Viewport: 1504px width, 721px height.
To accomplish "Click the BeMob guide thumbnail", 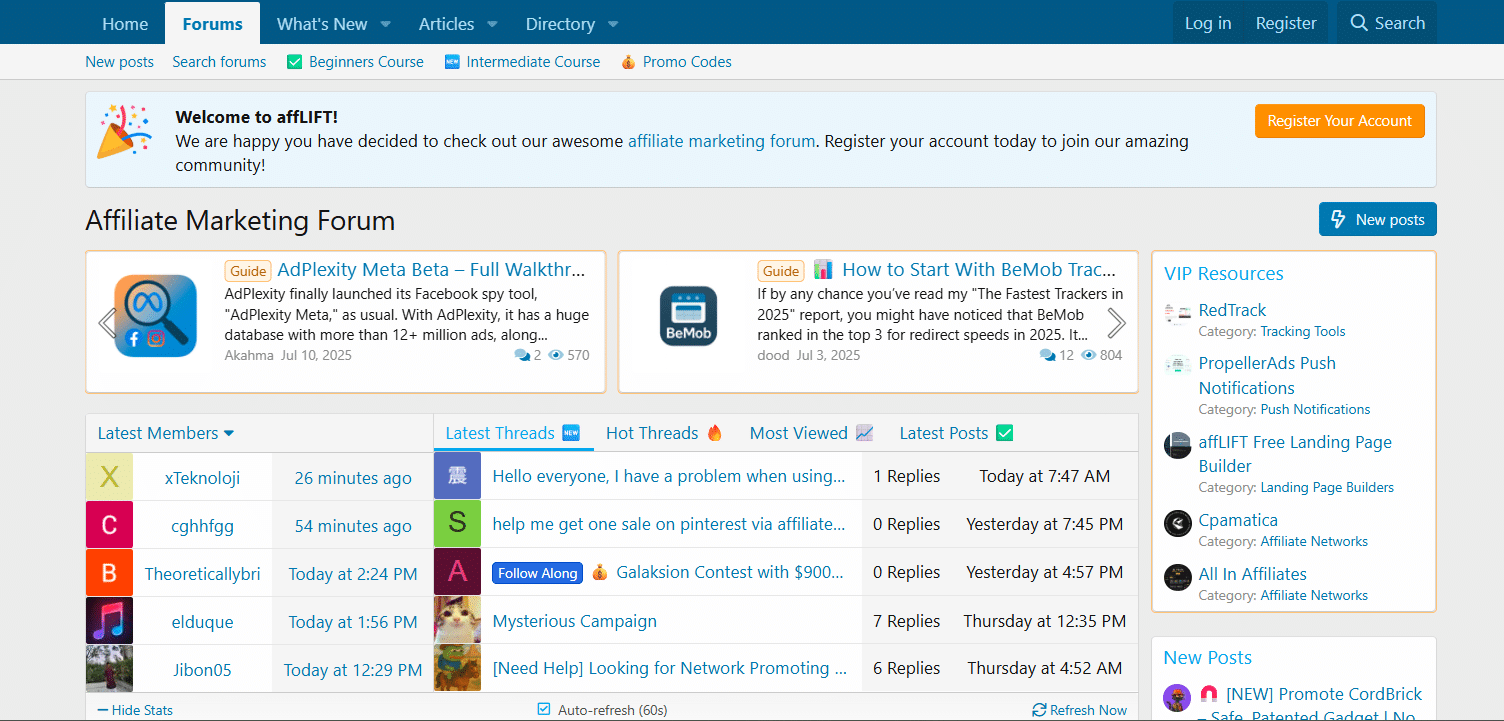I will click(688, 316).
